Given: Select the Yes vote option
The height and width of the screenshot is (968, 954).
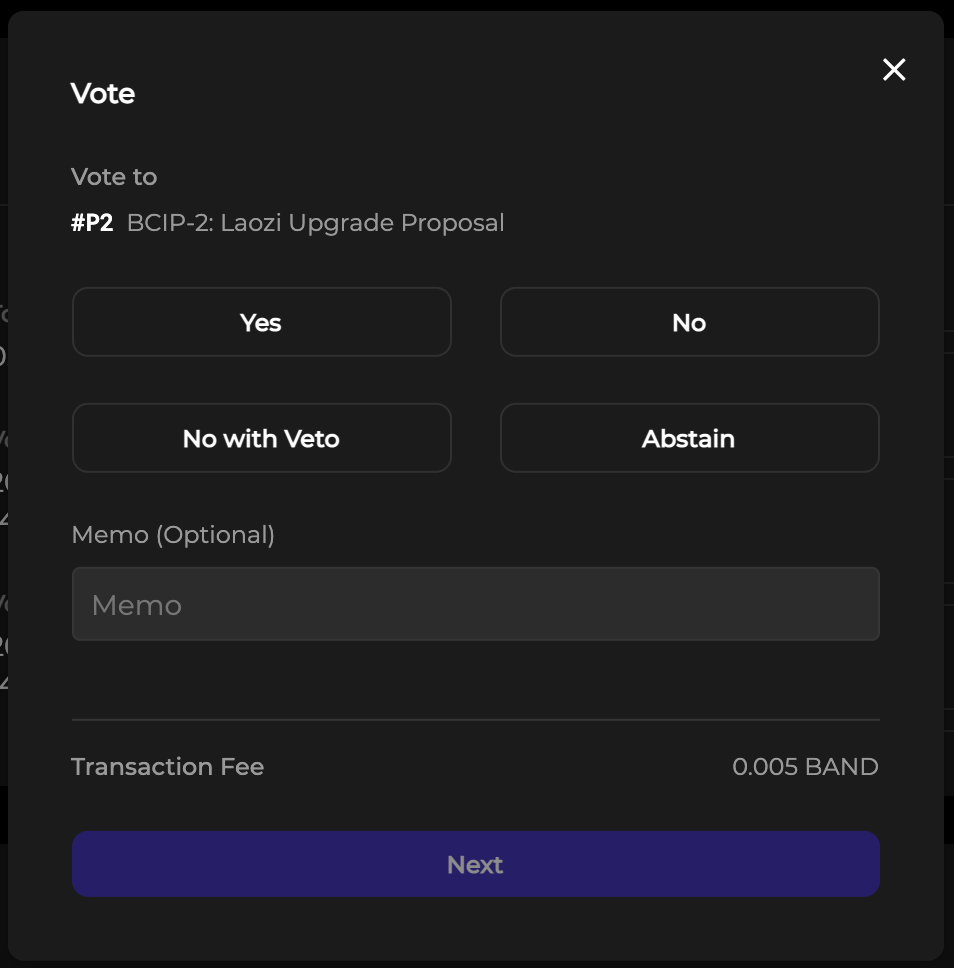Looking at the screenshot, I should coord(261,322).
